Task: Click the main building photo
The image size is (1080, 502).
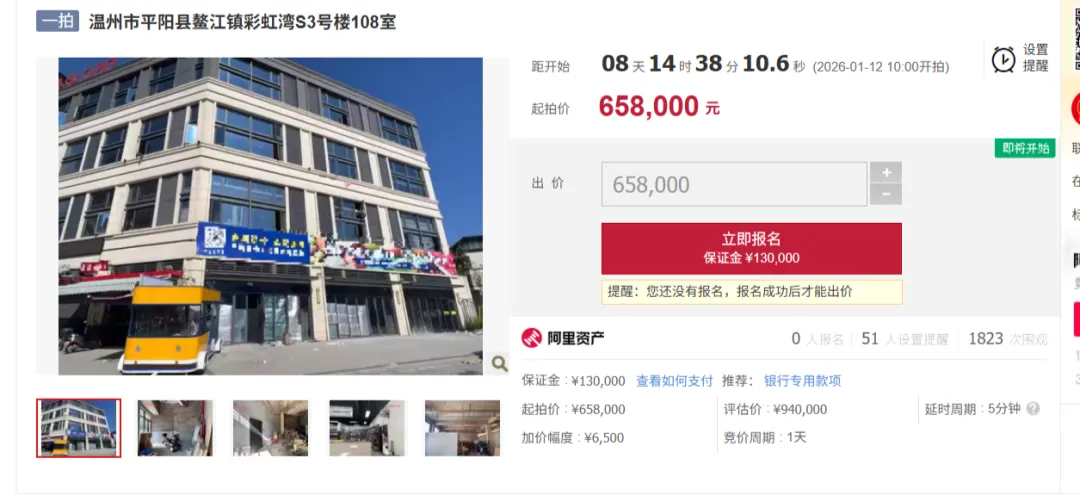Action: pos(270,216)
